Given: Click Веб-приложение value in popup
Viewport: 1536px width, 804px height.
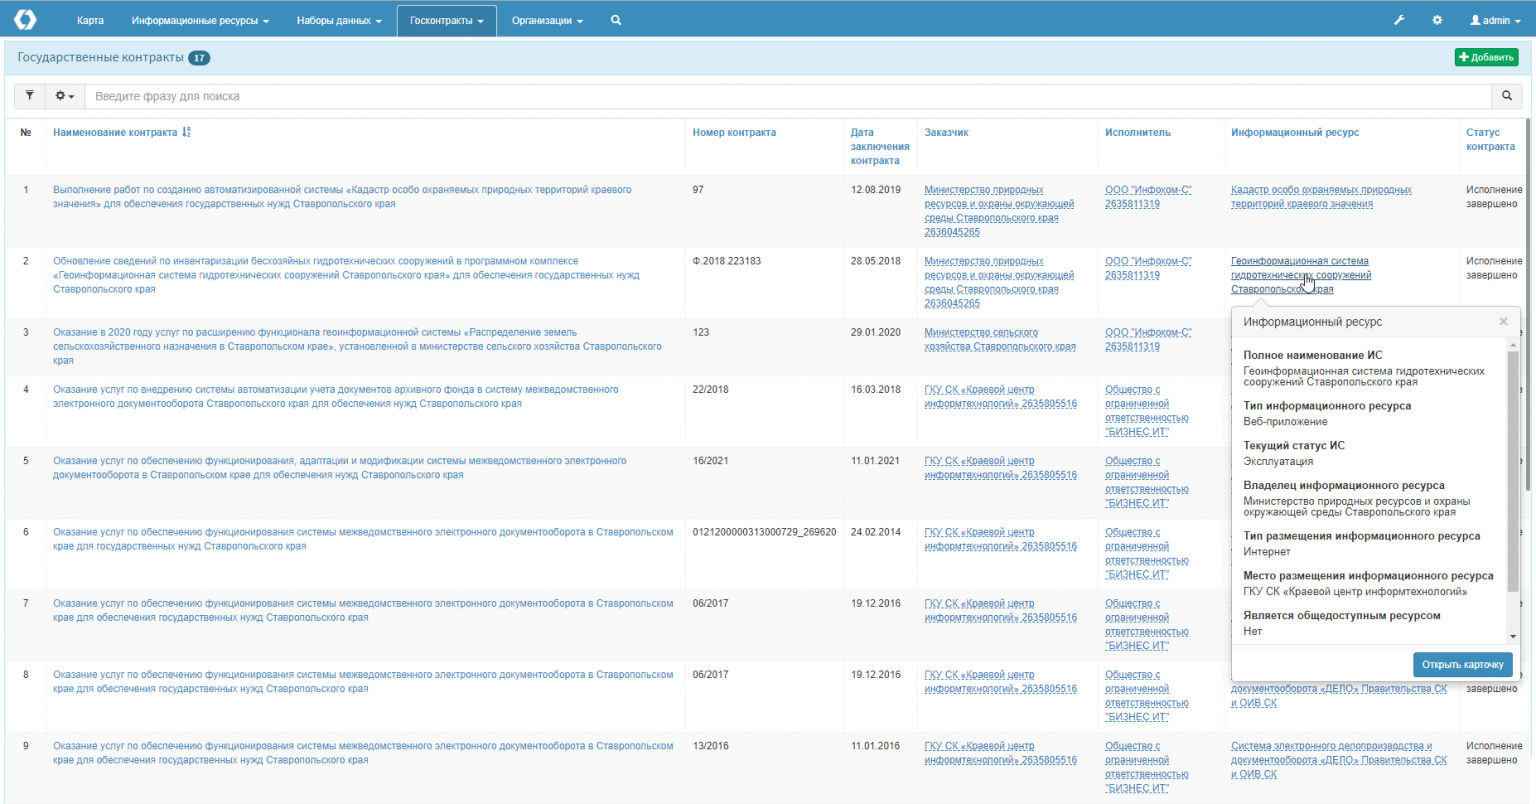Looking at the screenshot, I should click(x=1285, y=421).
